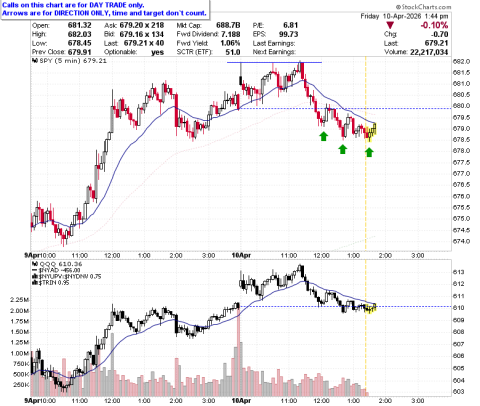This screenshot has height=406, width=480.
Task: Click the chart-type icon beside QQQ legend
Action: point(34,264)
